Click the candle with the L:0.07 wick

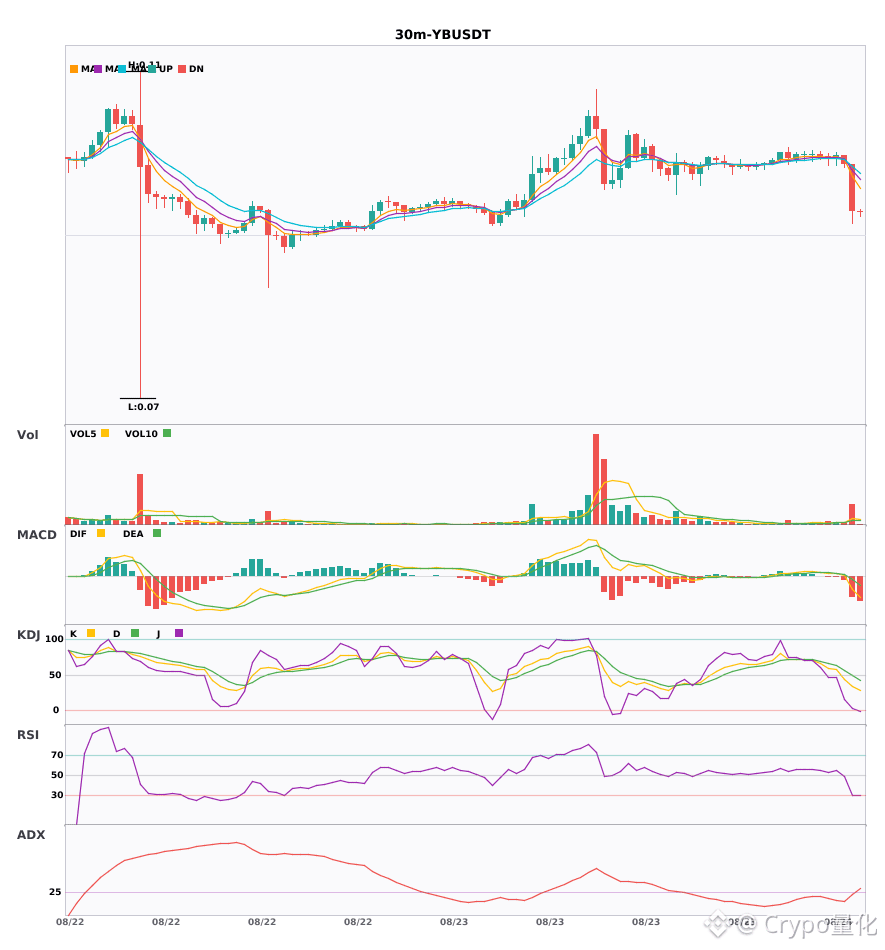point(141,145)
